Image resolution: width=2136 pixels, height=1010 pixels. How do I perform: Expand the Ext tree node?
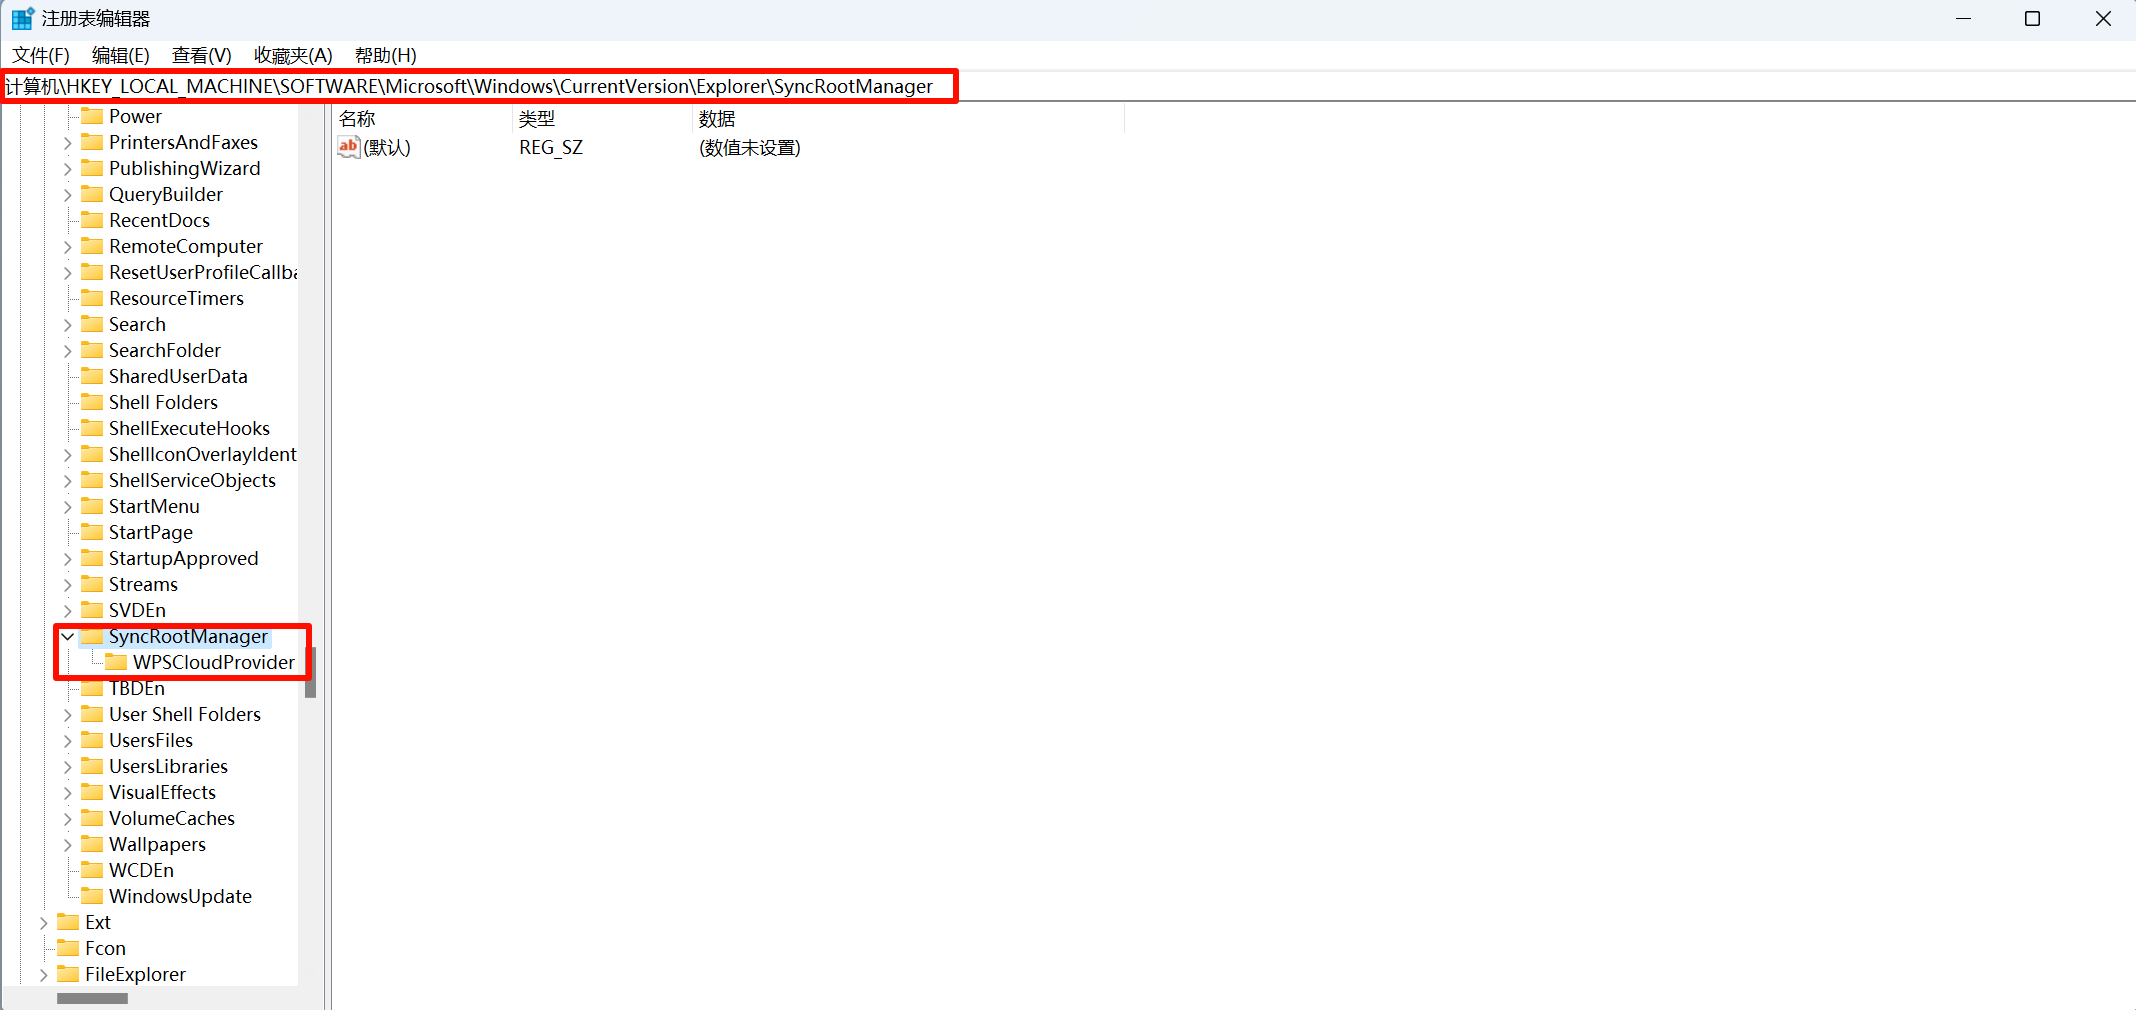(43, 923)
